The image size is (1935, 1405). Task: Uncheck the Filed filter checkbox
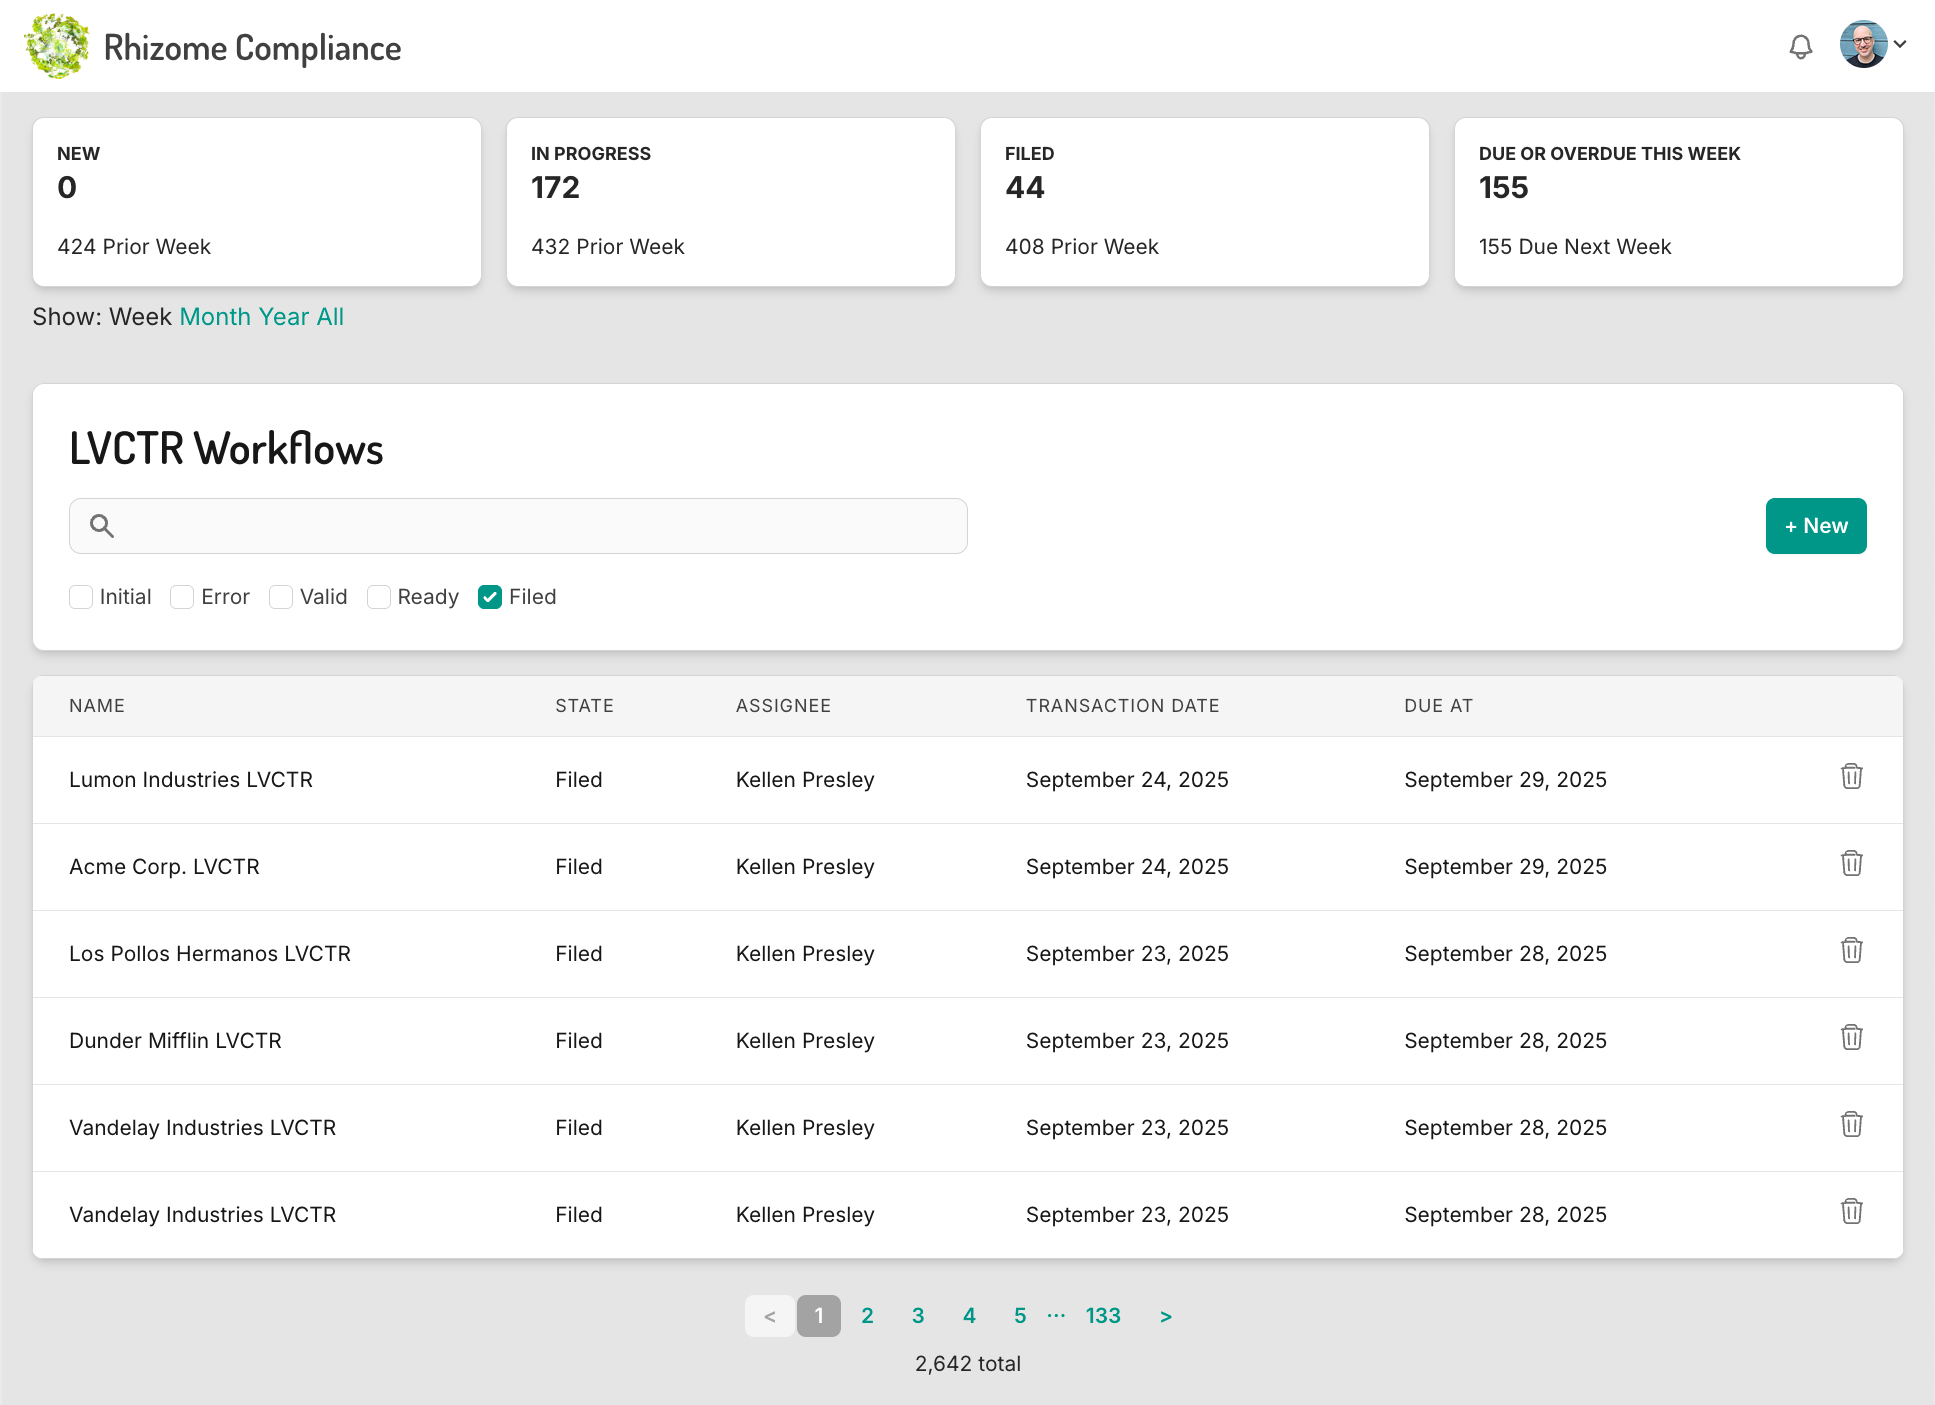coord(490,597)
